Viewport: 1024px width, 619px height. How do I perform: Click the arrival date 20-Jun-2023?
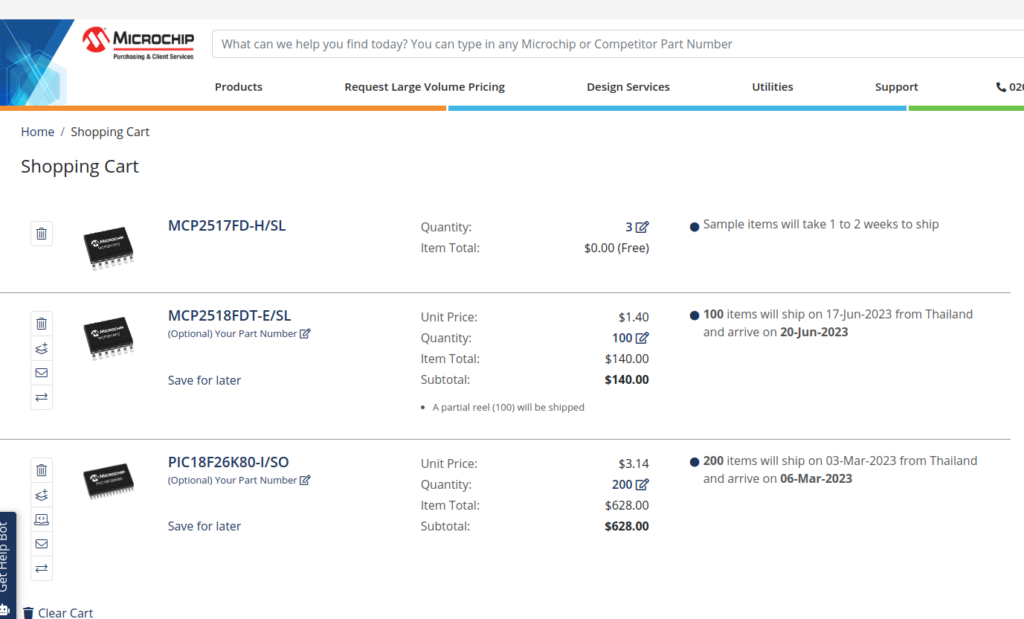pos(814,332)
